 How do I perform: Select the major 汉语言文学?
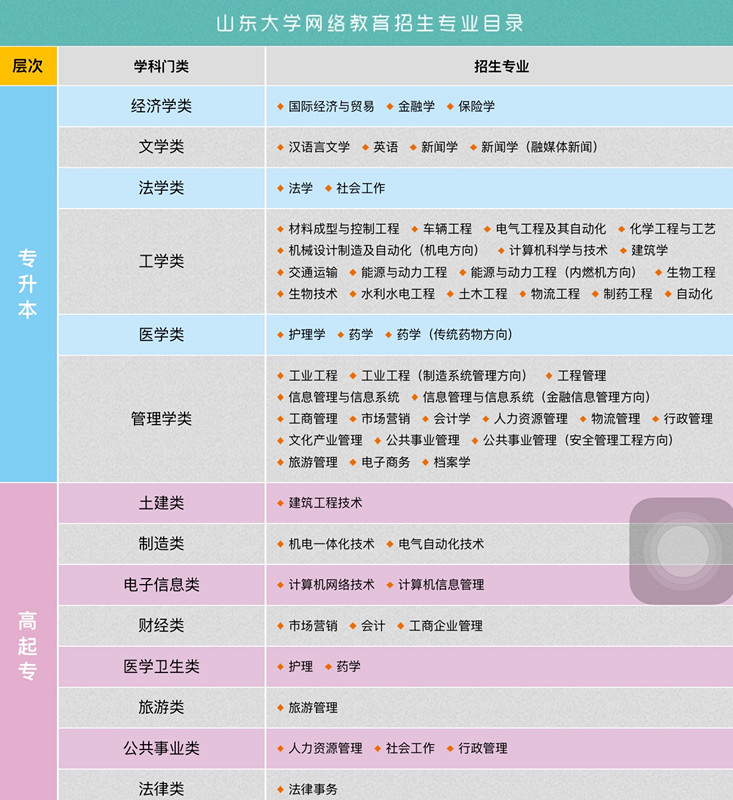319,147
